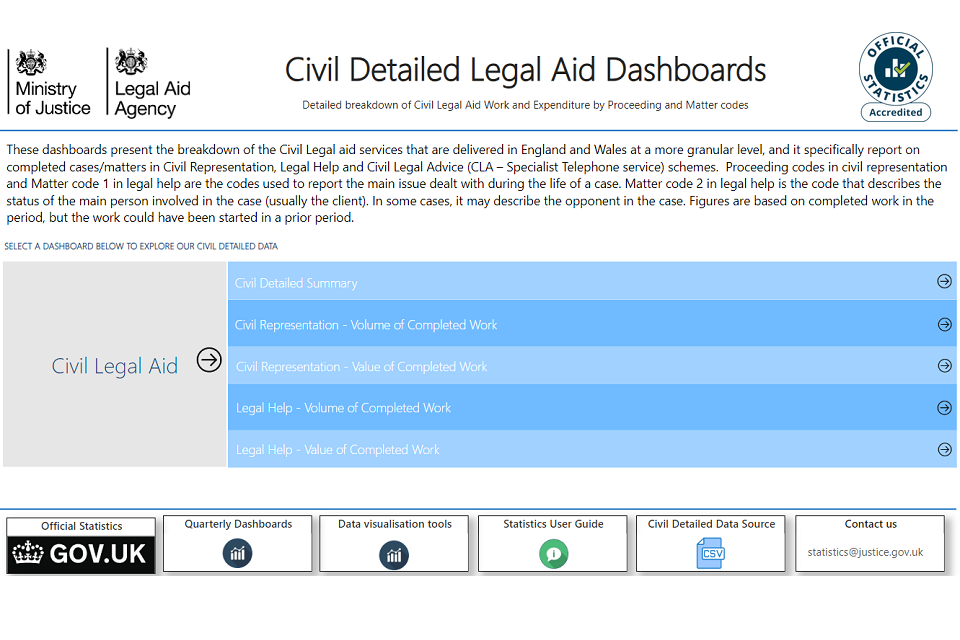Click arrow on Legal Help Volume row
The height and width of the screenshot is (640, 960).
point(944,408)
